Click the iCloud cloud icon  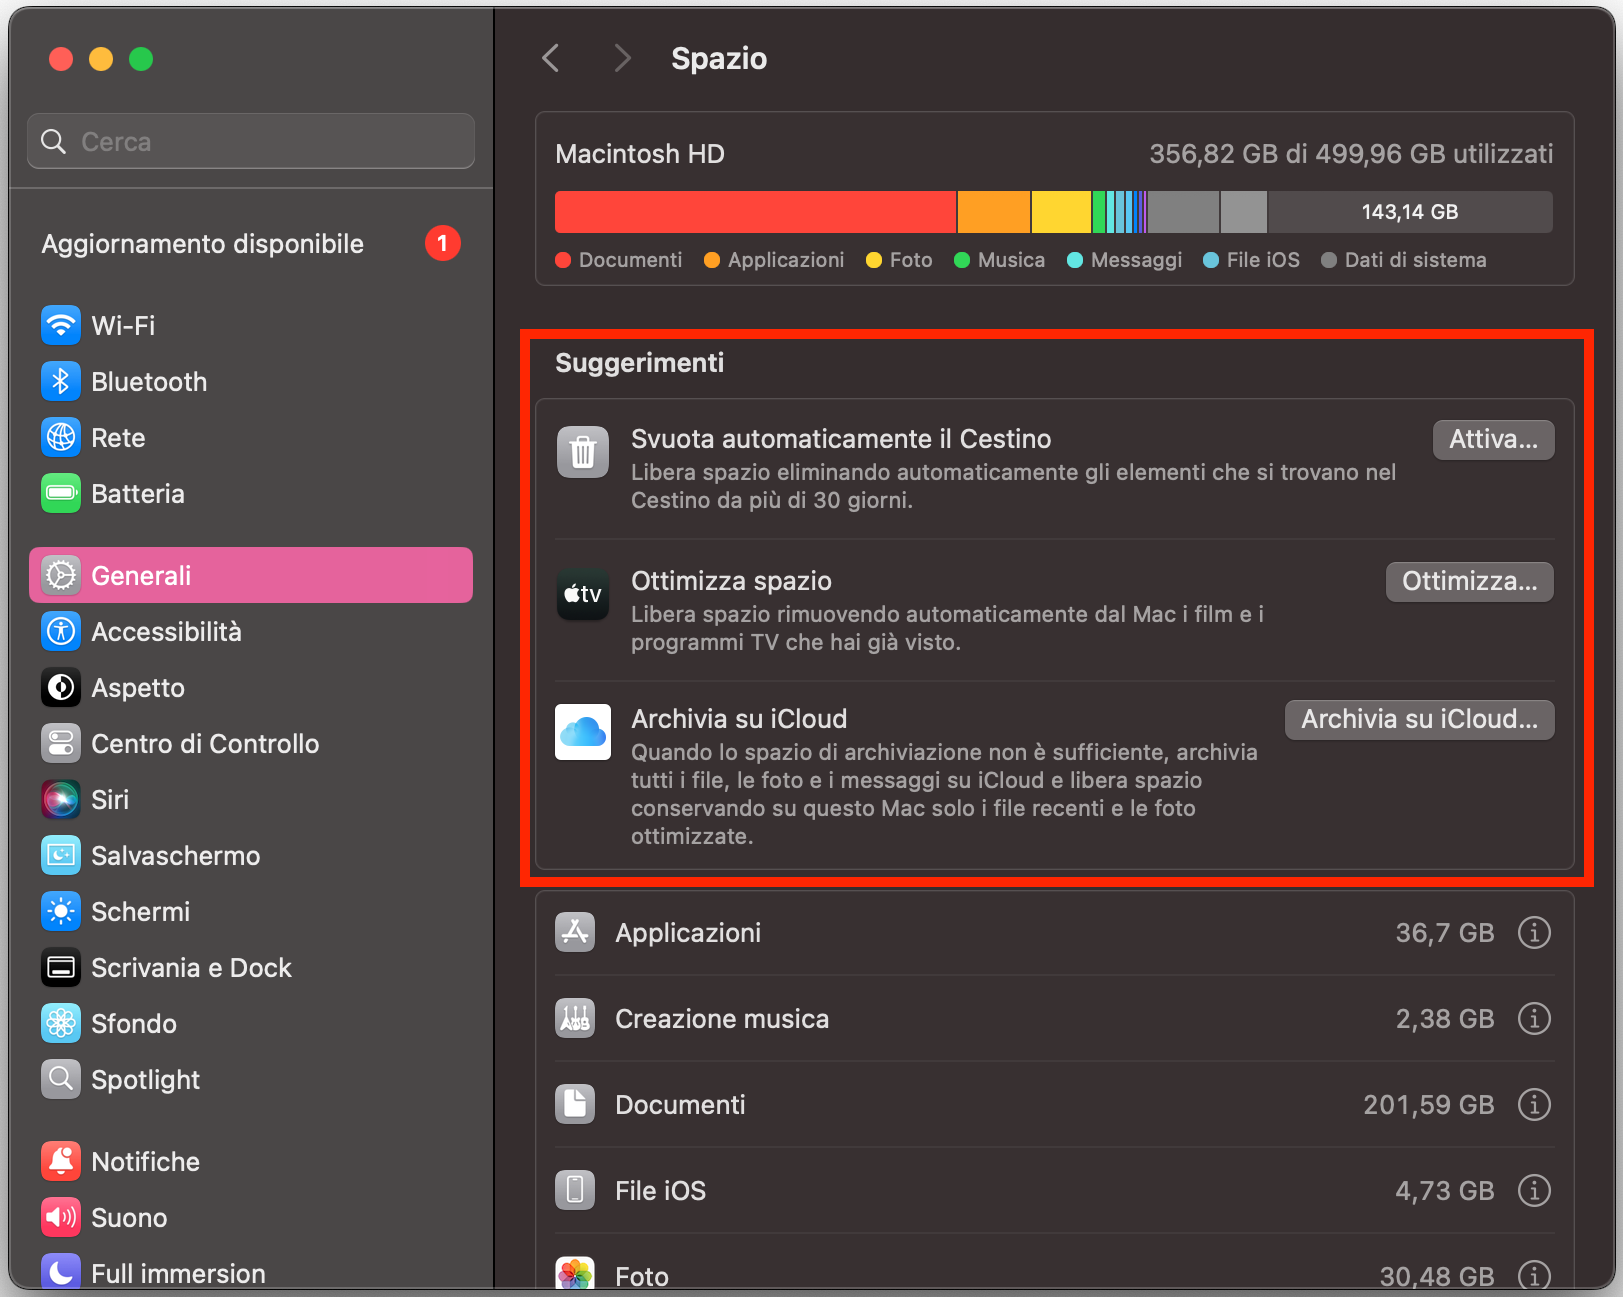pos(583,732)
